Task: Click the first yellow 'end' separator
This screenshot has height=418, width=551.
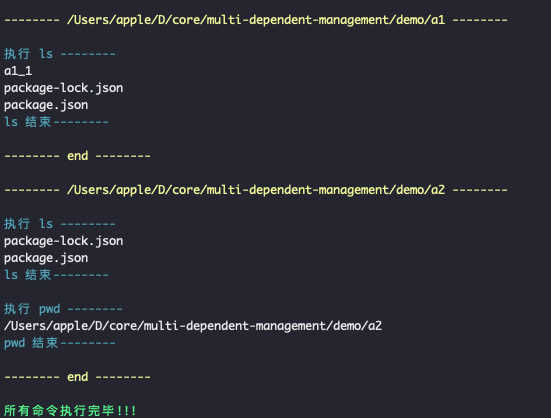Action: (77, 156)
